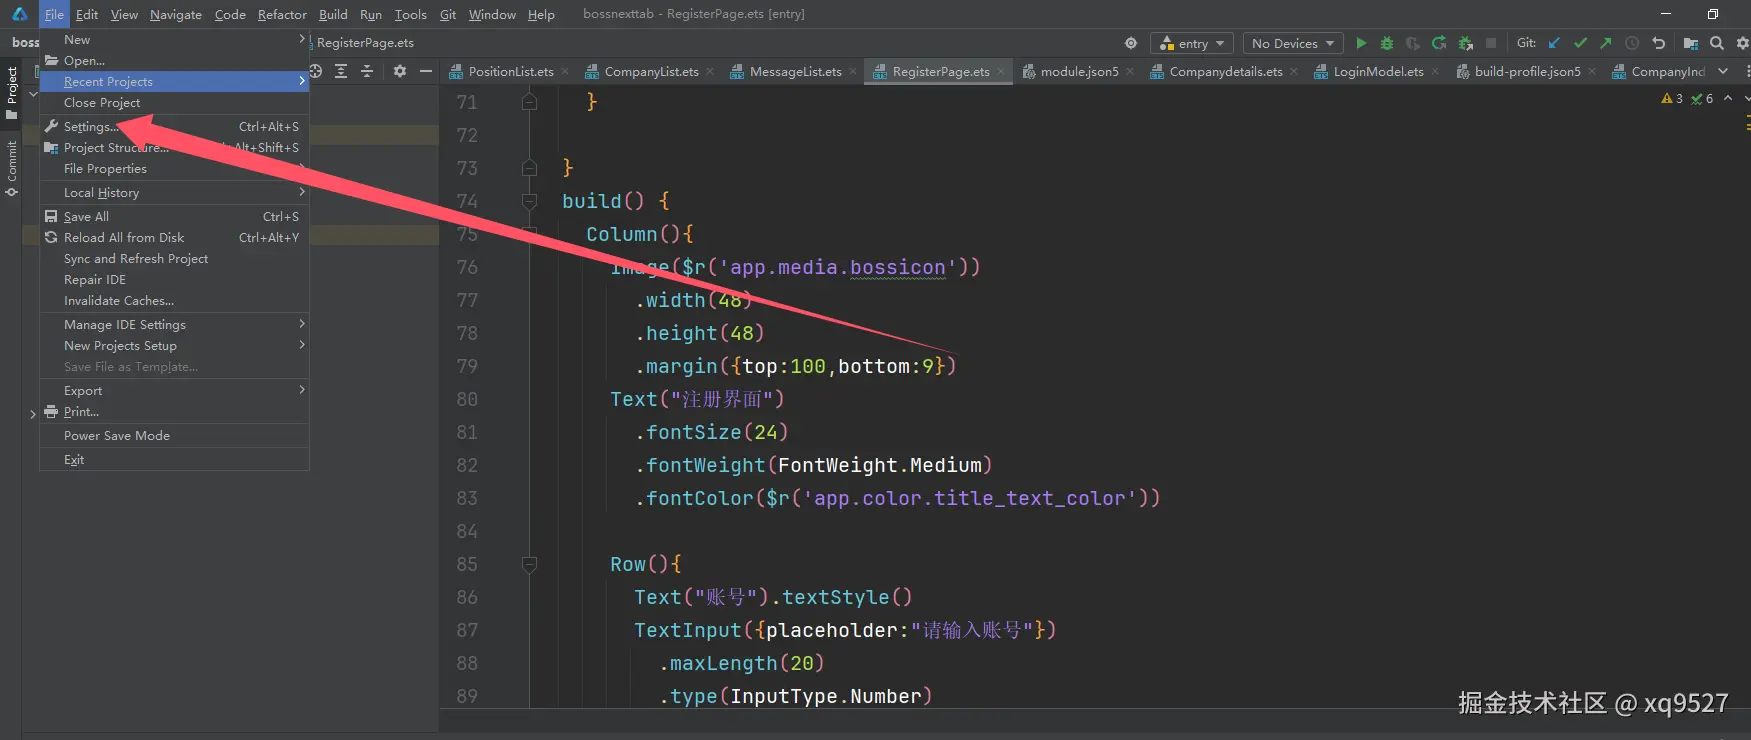Commit changes with the green checkmark
Viewport: 1751px width, 740px height.
[x=1580, y=43]
